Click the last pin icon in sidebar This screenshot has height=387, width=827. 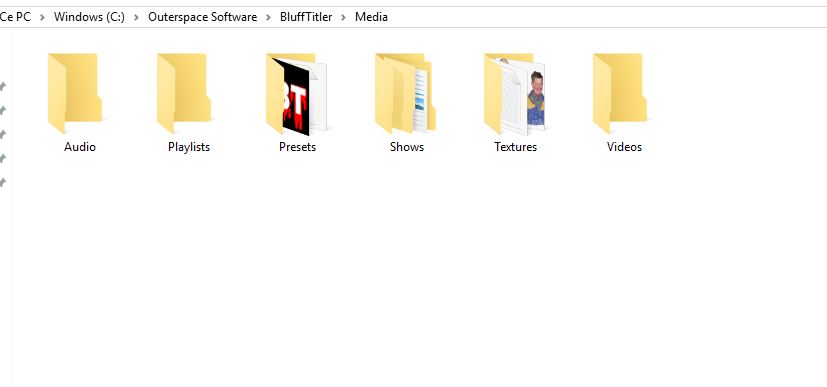(x=3, y=182)
